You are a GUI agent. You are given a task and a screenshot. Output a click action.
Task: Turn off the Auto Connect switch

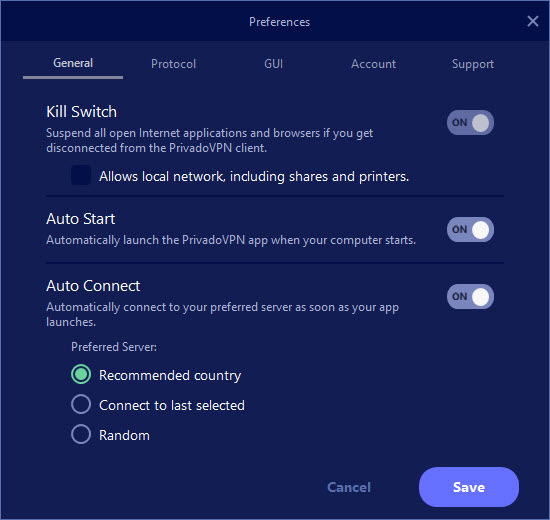tap(470, 296)
